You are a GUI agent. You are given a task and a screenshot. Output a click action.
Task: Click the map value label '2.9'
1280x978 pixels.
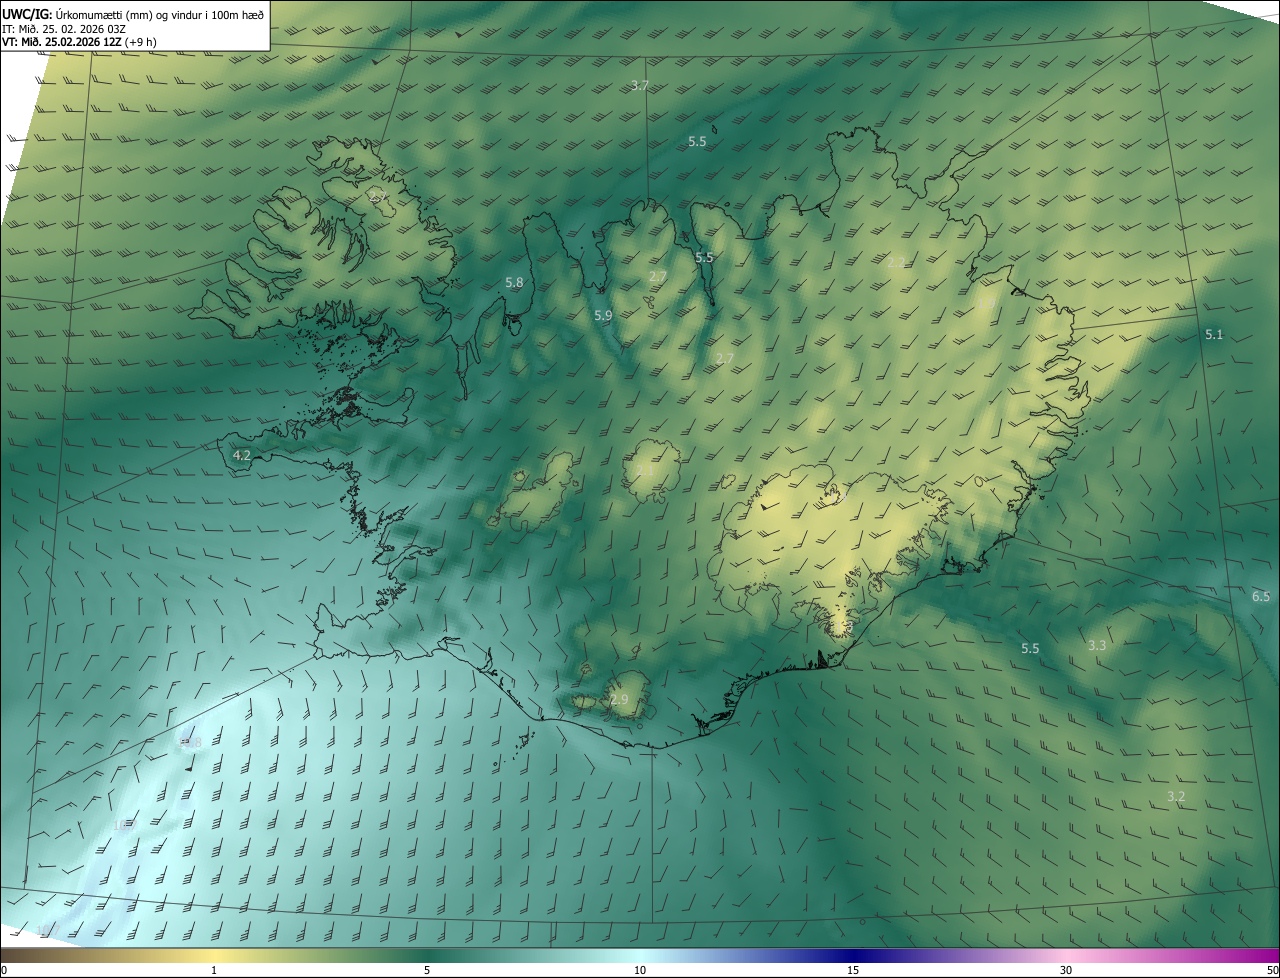[619, 700]
